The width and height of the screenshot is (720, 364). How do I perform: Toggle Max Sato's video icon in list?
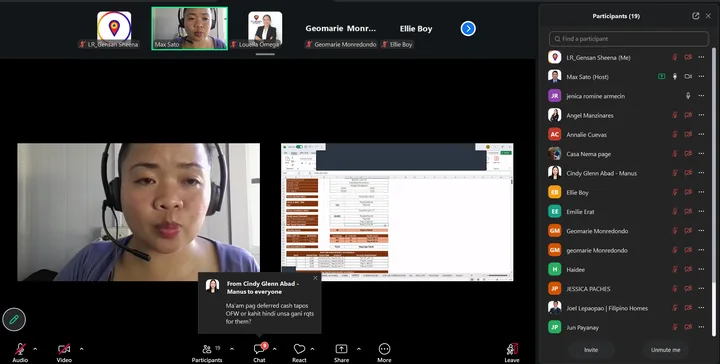point(688,77)
